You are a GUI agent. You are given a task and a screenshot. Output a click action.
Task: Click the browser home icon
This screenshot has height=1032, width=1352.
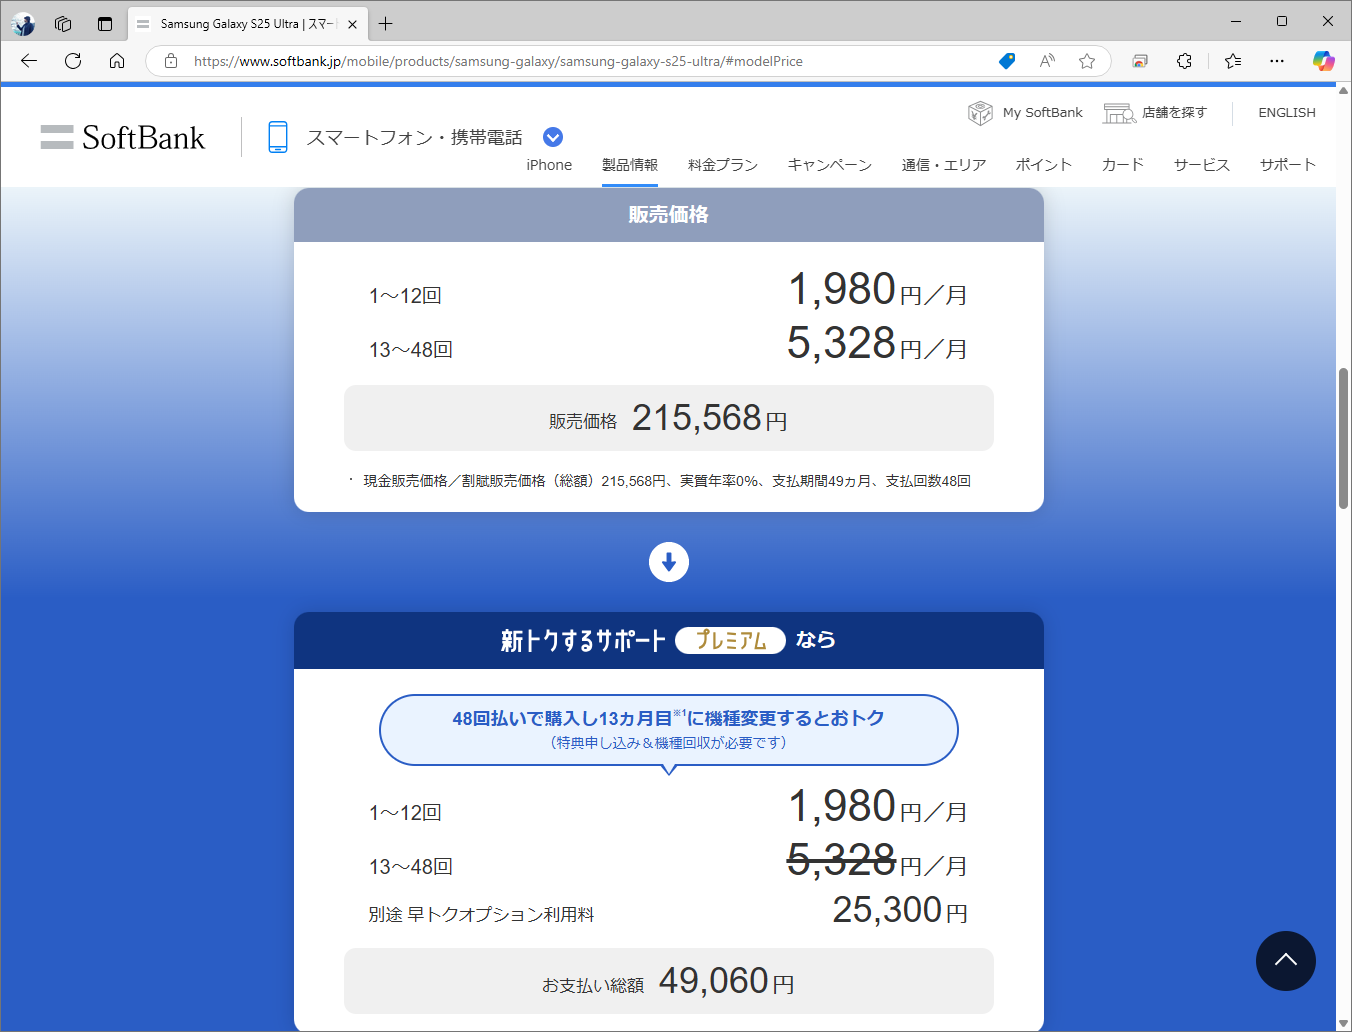pos(117,61)
